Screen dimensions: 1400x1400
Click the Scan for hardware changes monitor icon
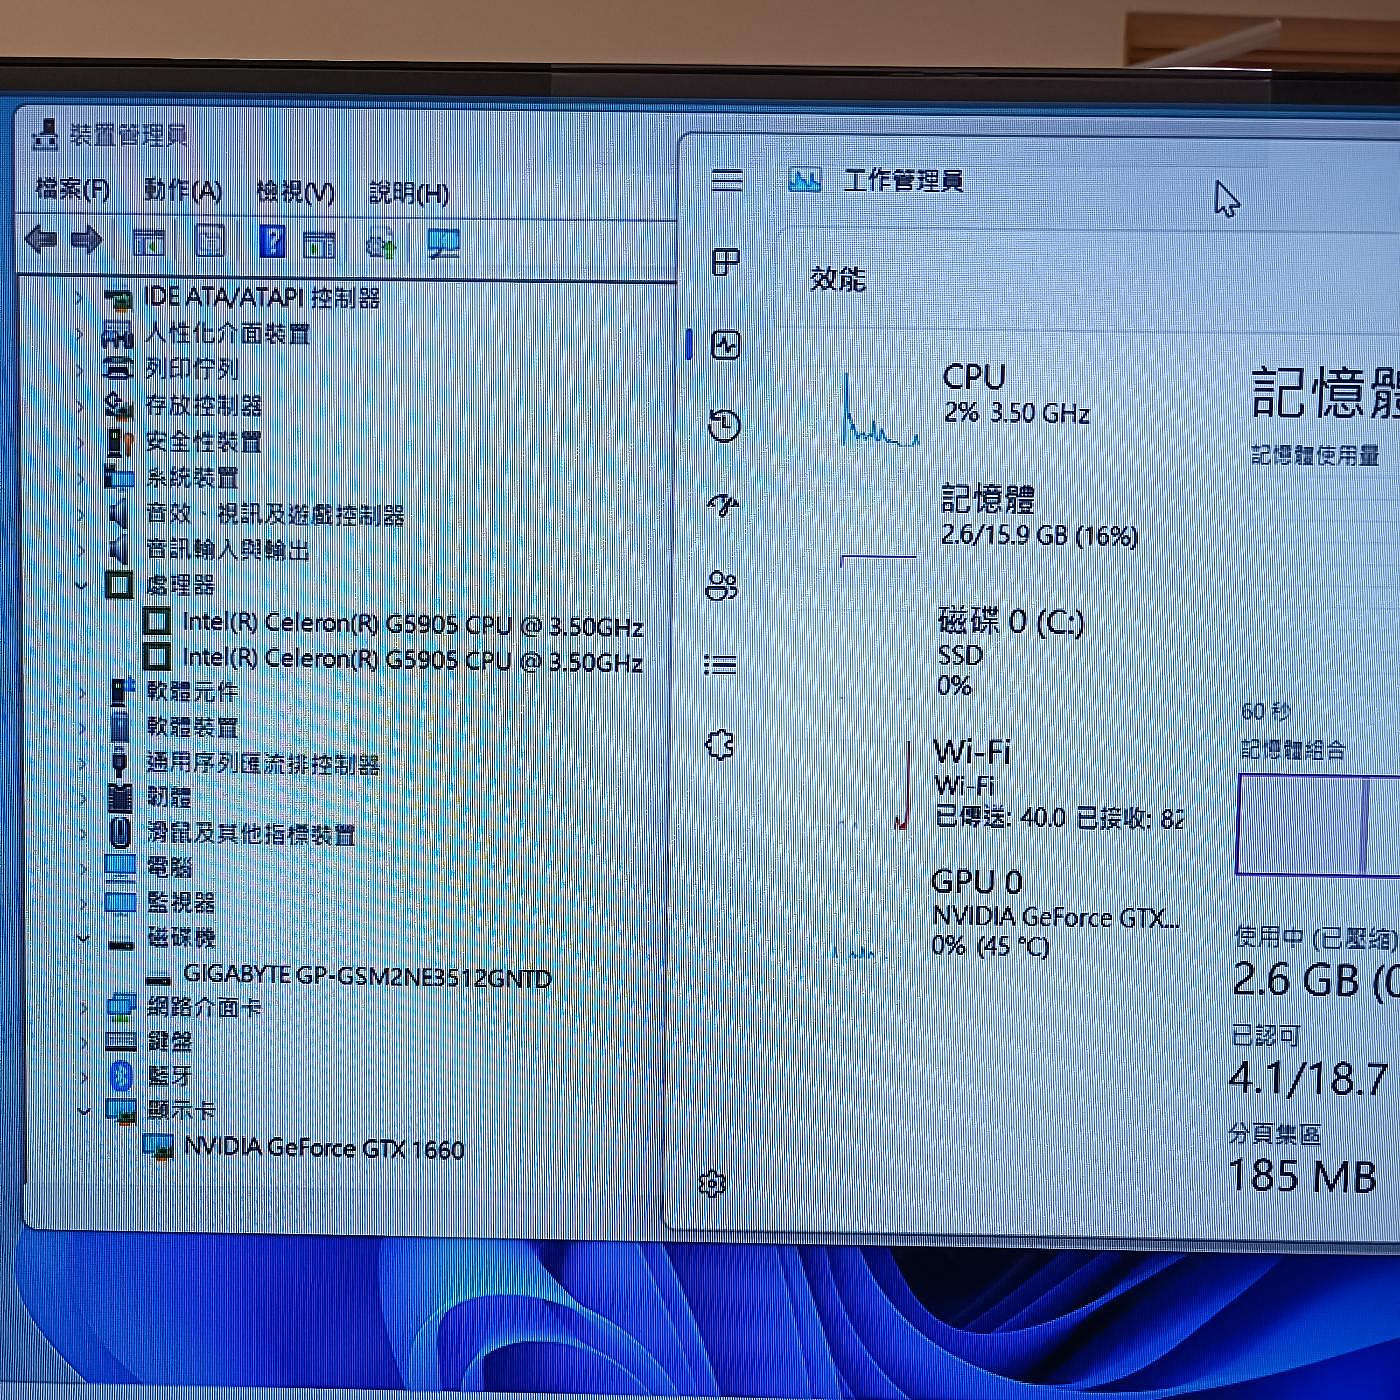point(443,243)
